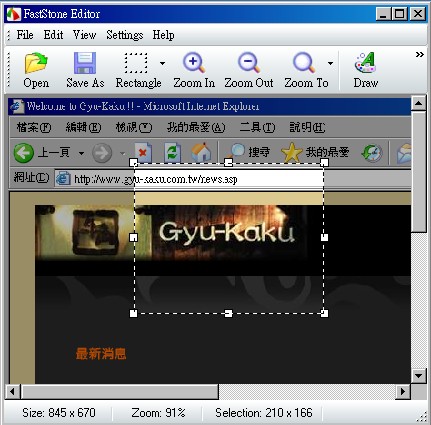431x425 pixels.
Task: Click the favorites star in captured browser
Action: [292, 152]
